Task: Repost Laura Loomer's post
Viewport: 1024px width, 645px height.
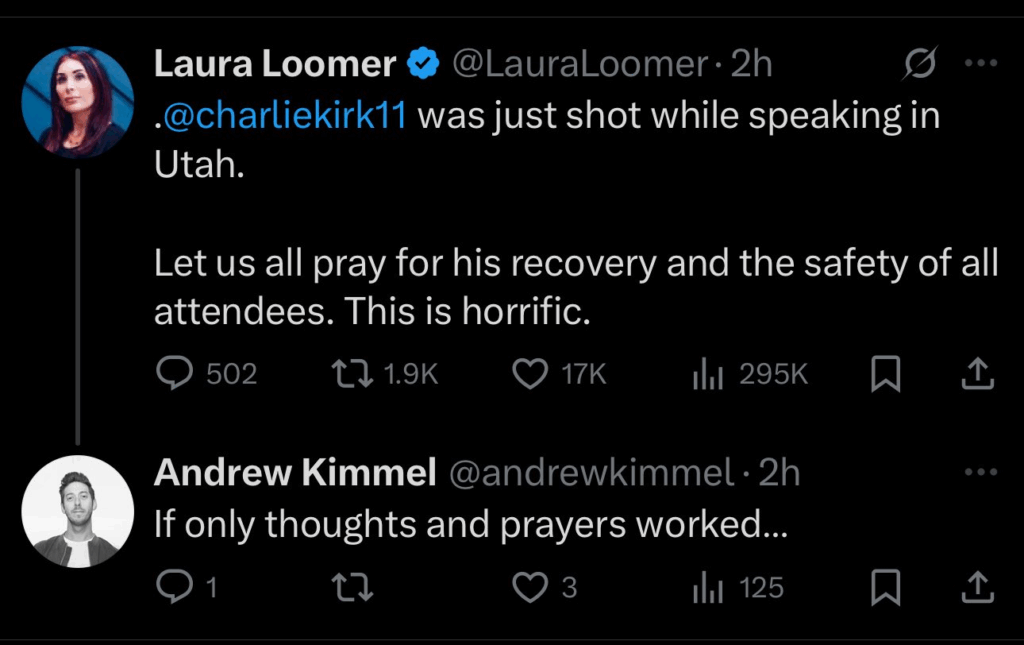Action: 352,374
